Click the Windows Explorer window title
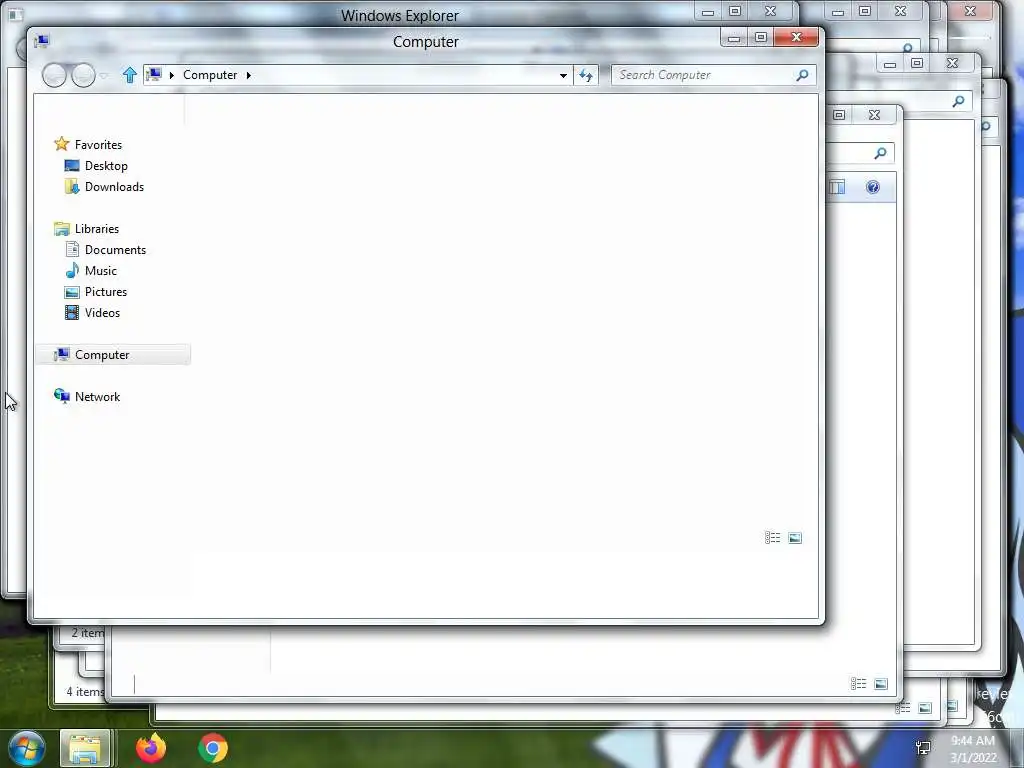 pyautogui.click(x=400, y=15)
